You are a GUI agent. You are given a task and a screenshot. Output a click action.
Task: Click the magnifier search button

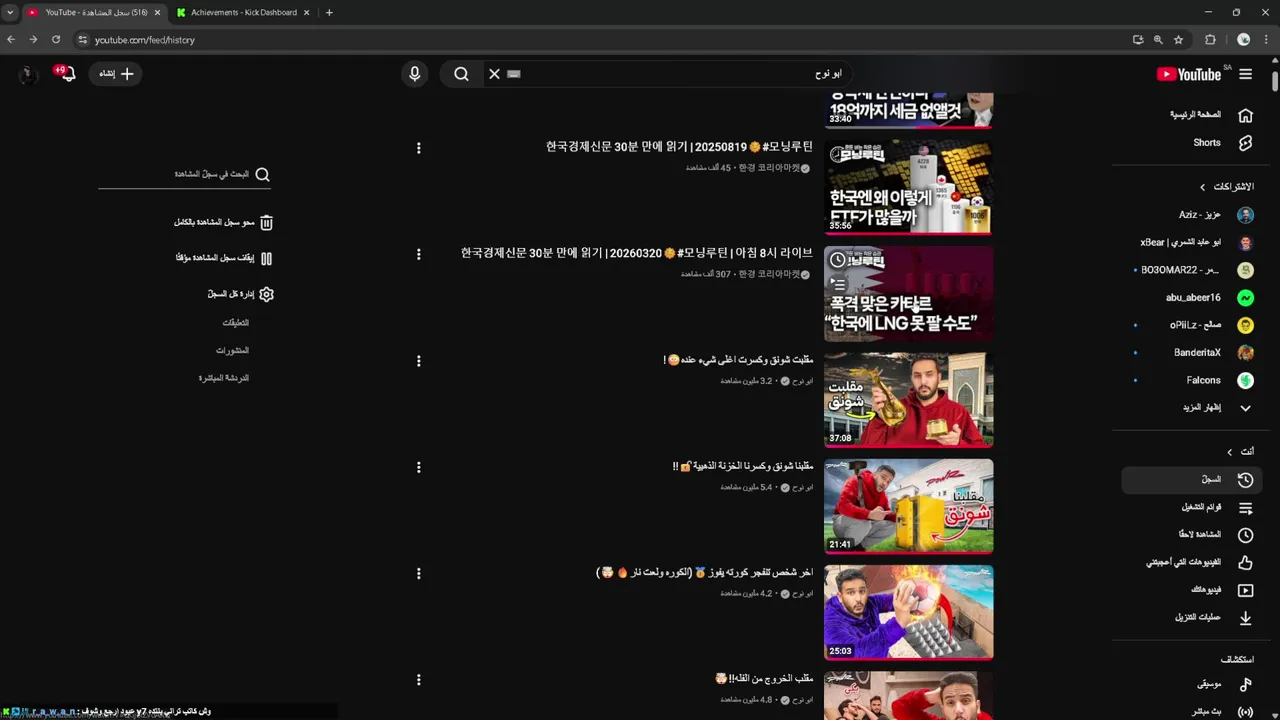[461, 74]
